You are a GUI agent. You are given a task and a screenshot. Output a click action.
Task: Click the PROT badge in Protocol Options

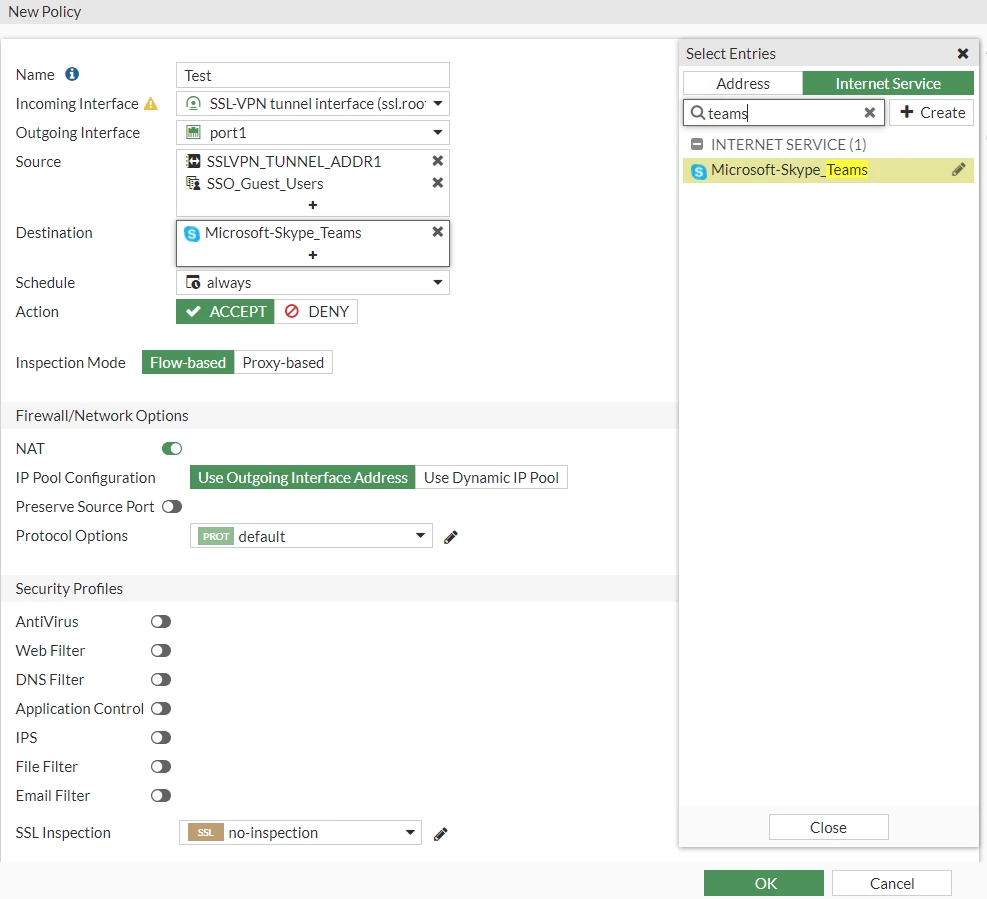pos(216,536)
